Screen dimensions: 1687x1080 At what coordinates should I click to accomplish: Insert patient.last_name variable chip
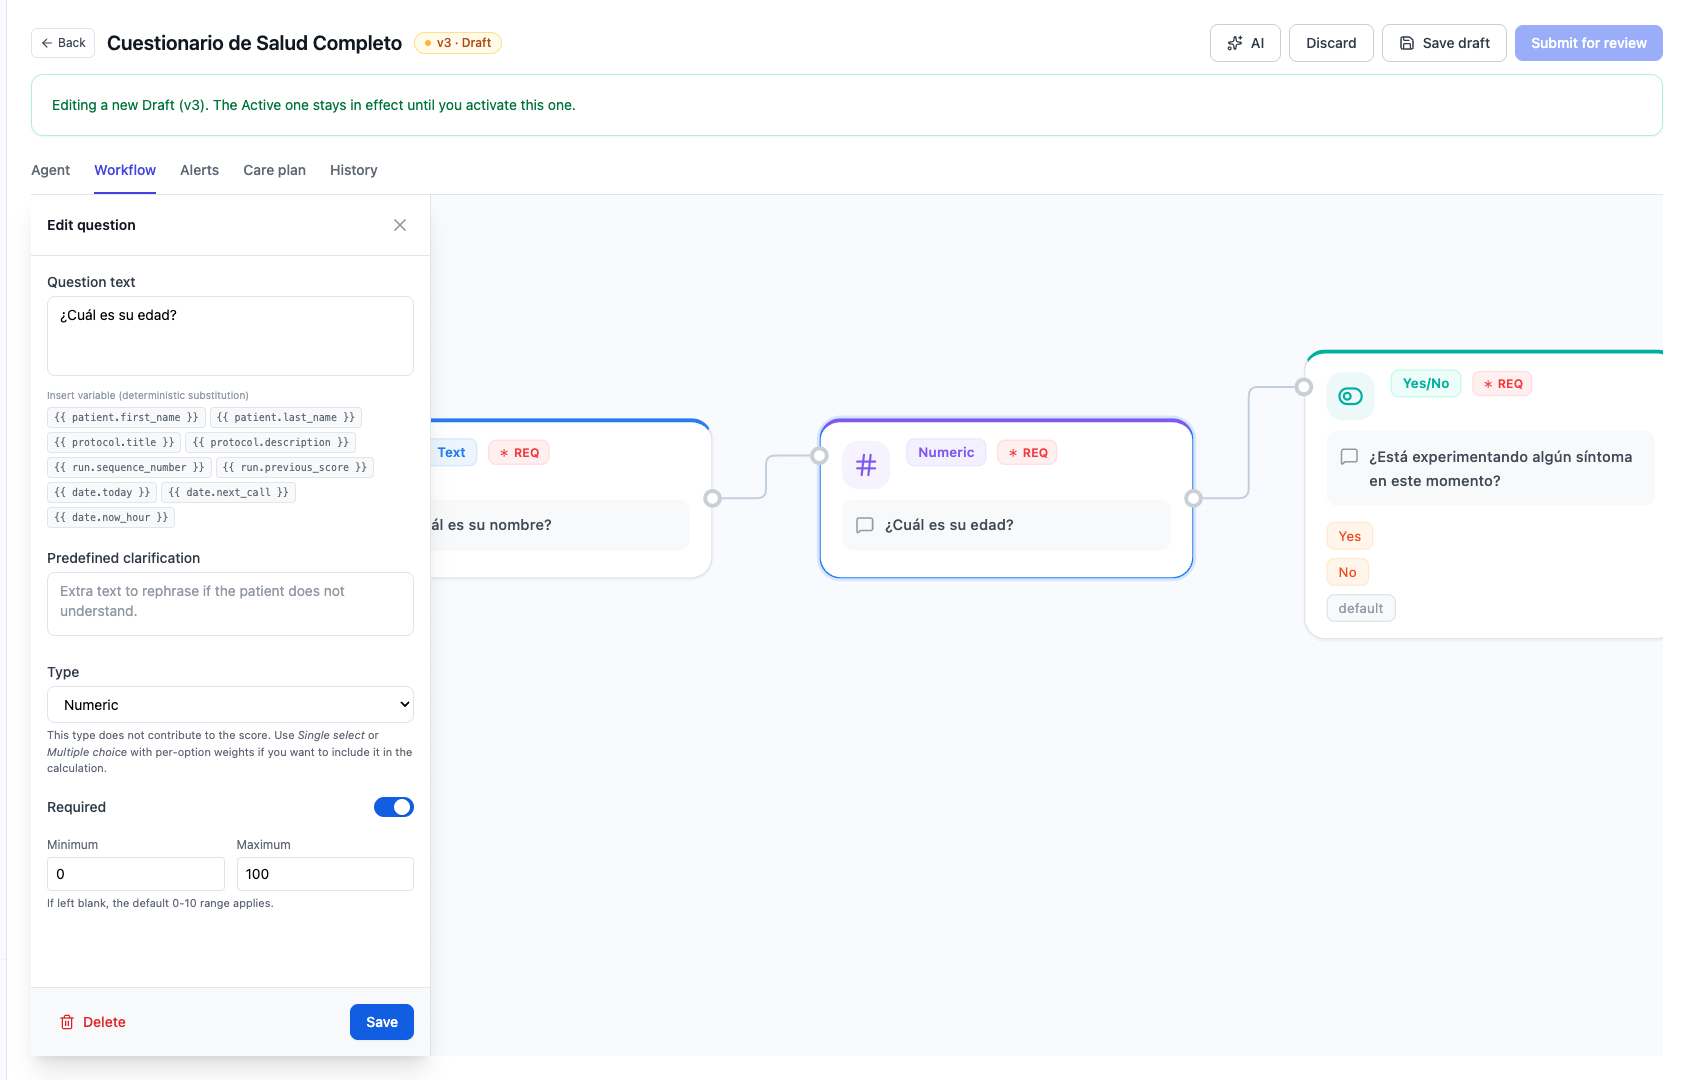pyautogui.click(x=286, y=417)
